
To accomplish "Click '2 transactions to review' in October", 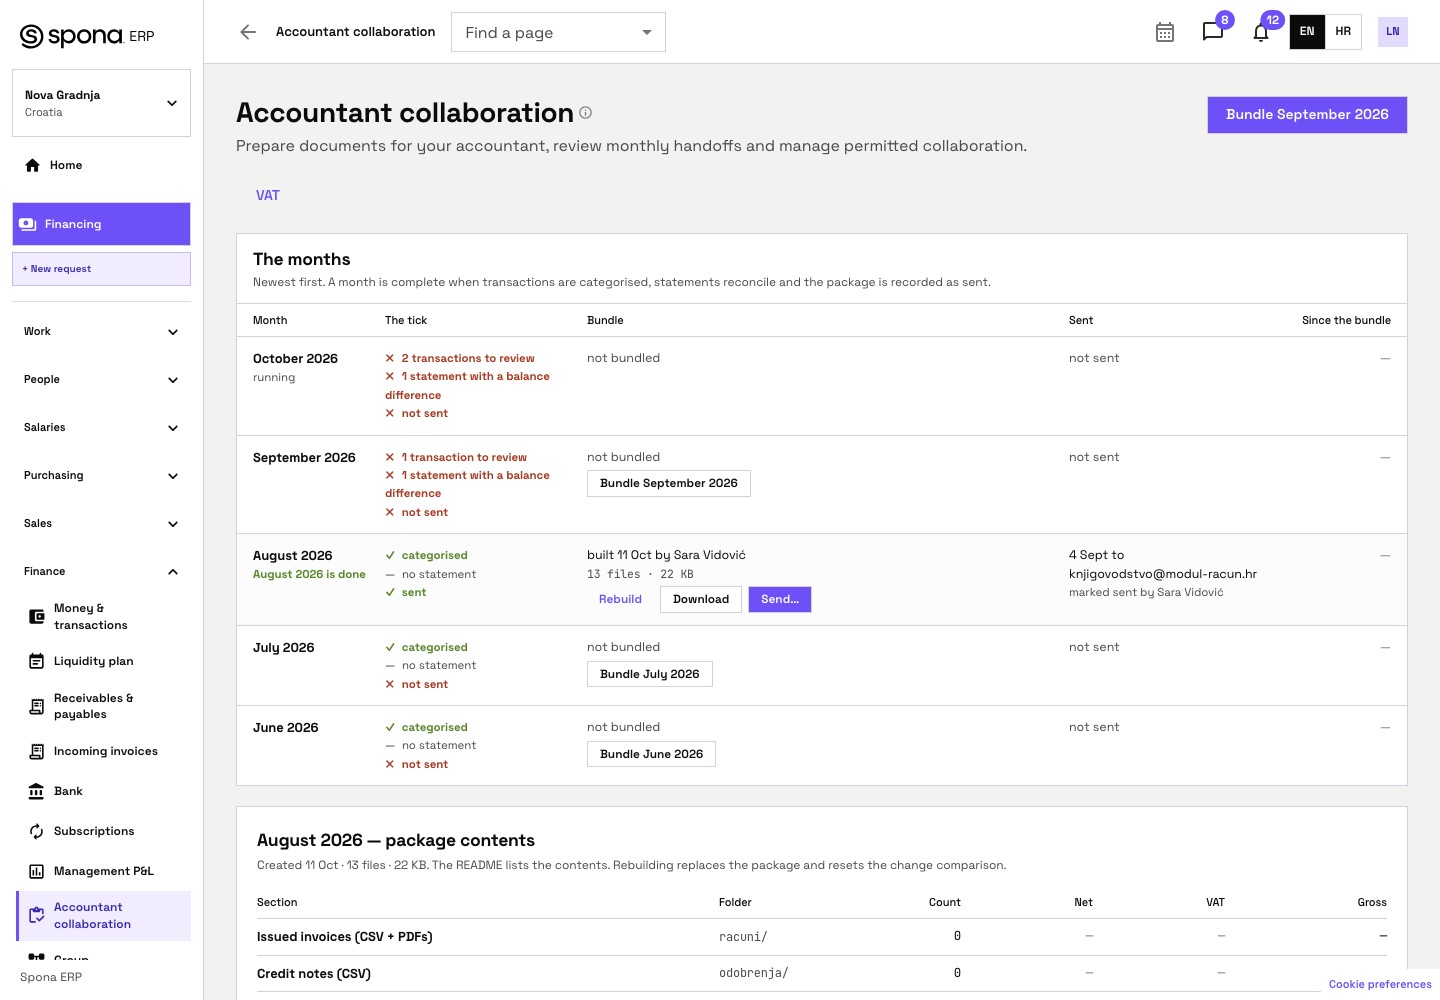I will coord(468,358).
